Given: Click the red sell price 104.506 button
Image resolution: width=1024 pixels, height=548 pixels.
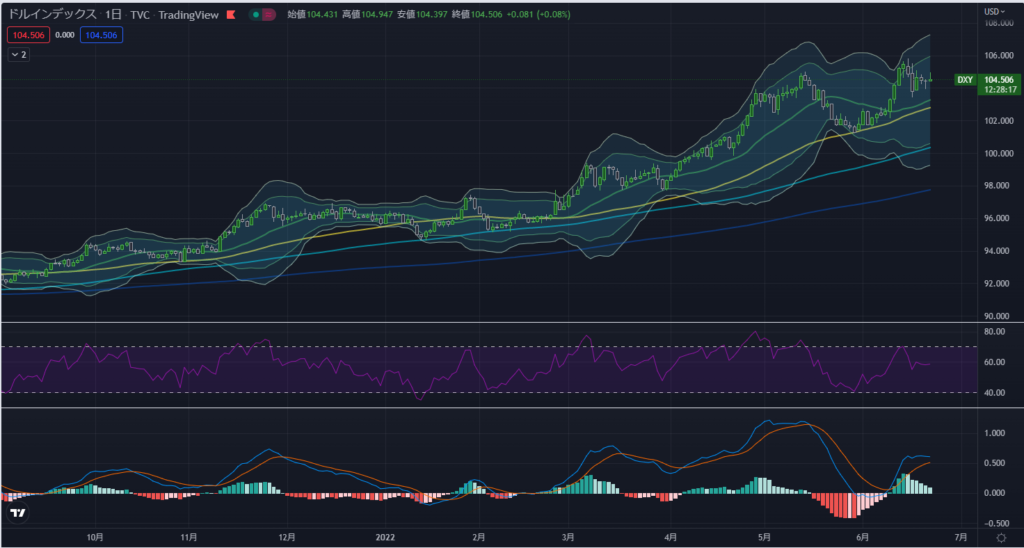Looking at the screenshot, I should point(26,35).
